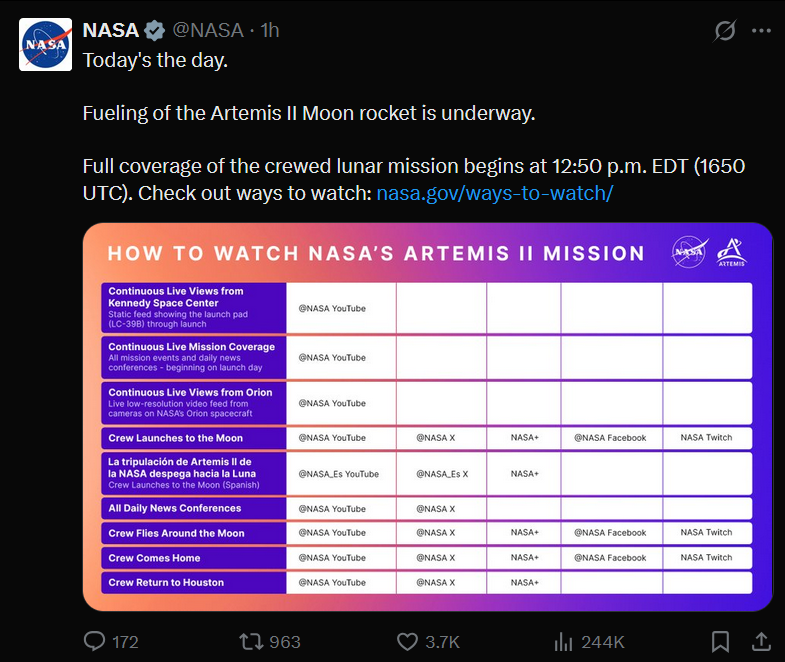The image size is (785, 662).
Task: Click the Grok slashed-circle icon
Action: 725,31
